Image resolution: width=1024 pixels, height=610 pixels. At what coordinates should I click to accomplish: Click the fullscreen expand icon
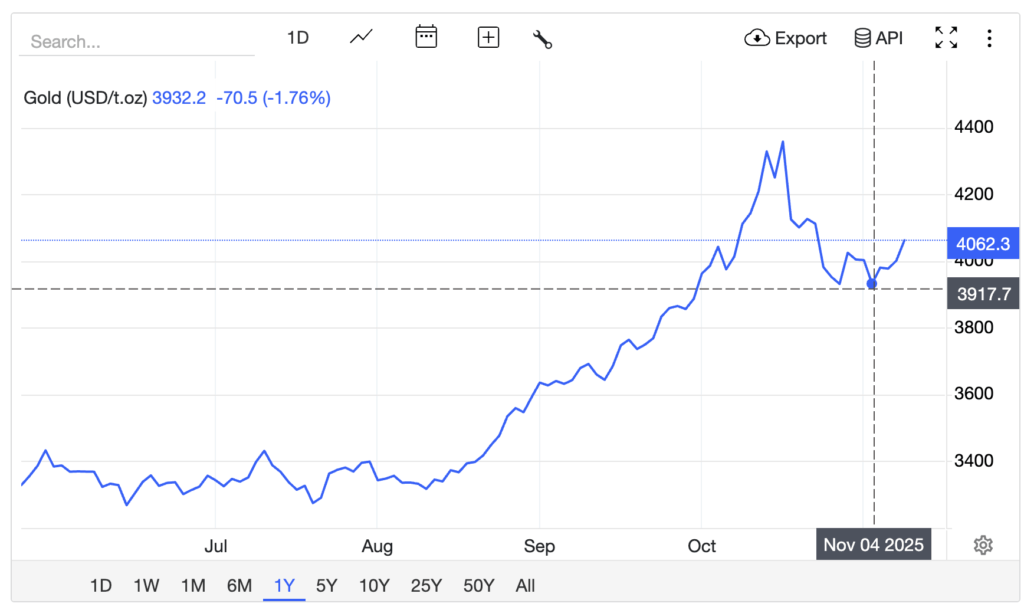(945, 38)
